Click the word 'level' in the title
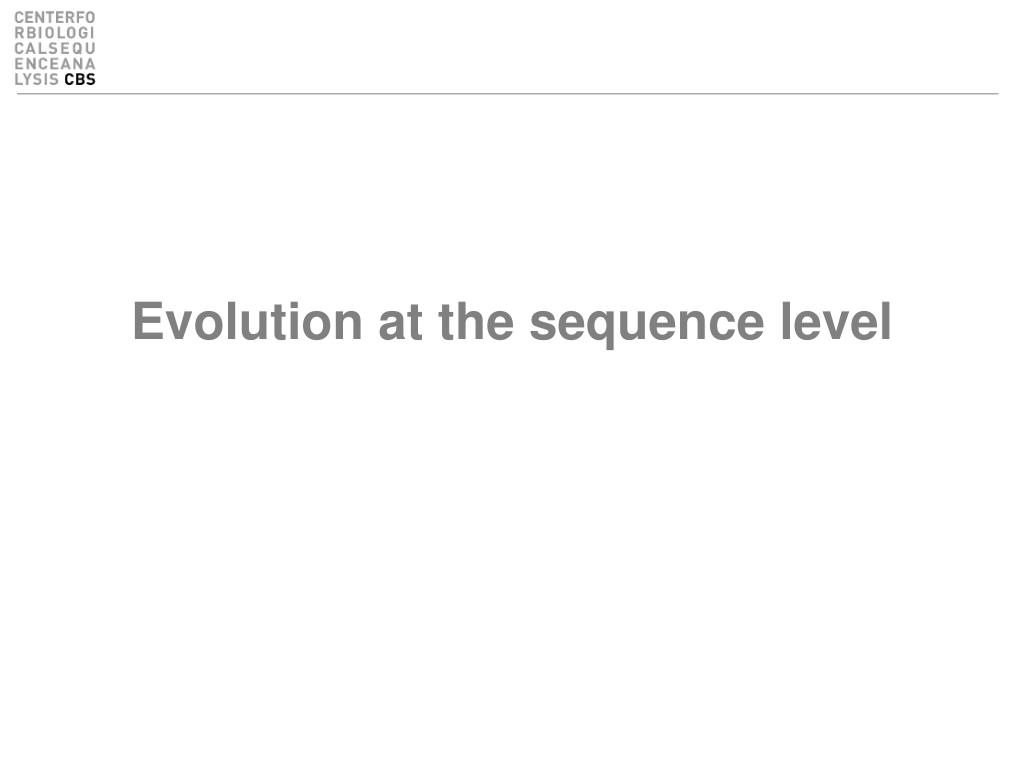 click(x=837, y=321)
